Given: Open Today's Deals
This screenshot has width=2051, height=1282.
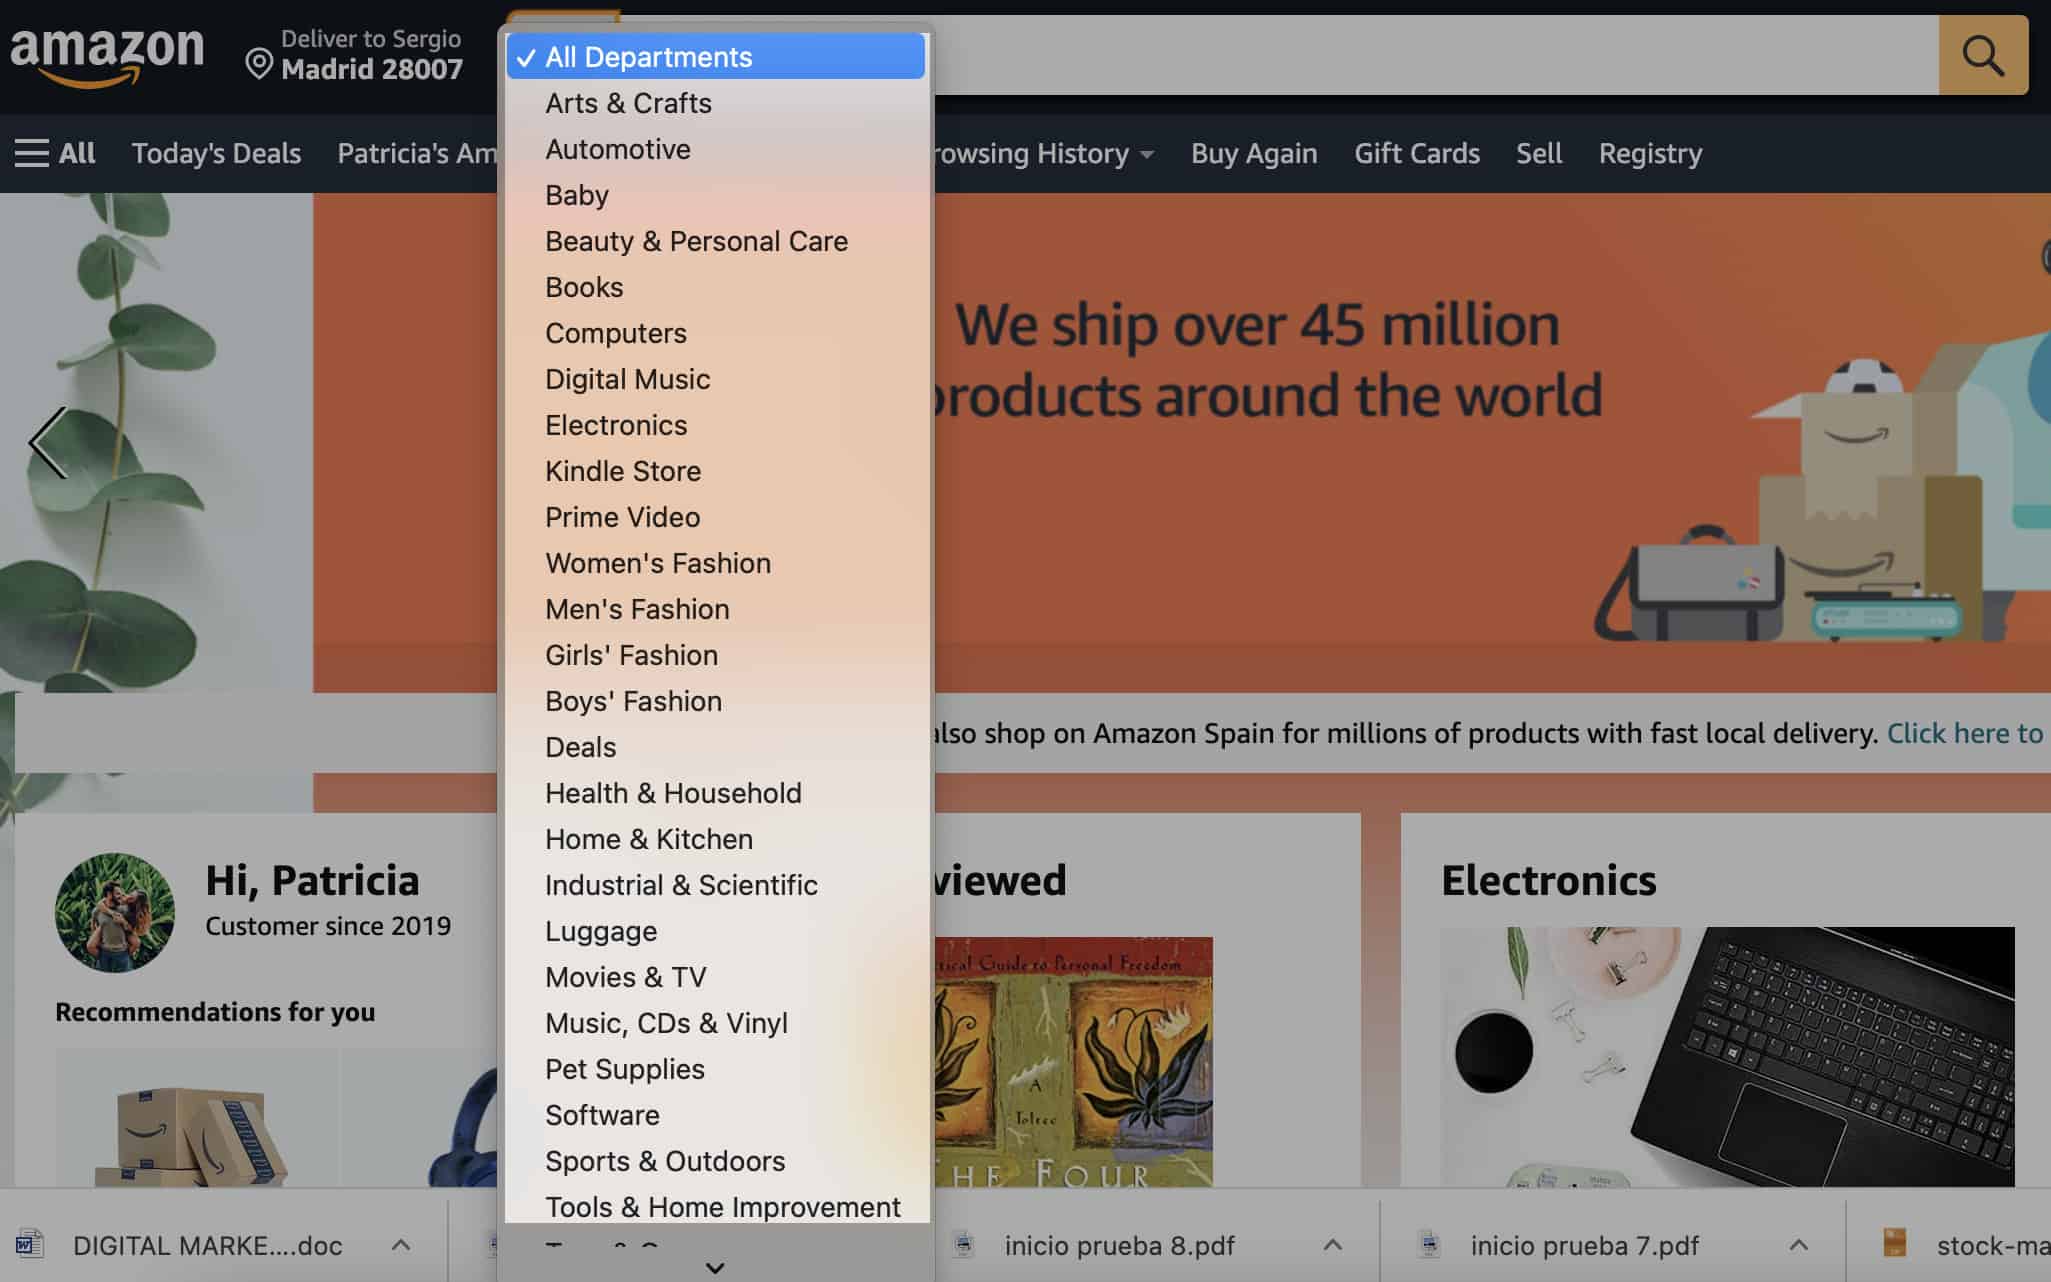Looking at the screenshot, I should (x=216, y=153).
